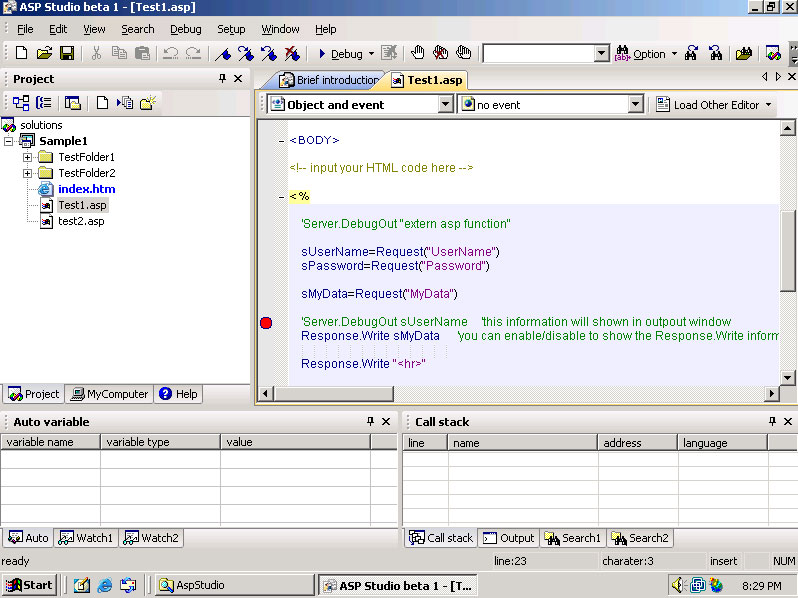The image size is (798, 598).
Task: Click the Cut scissors icon
Action: (96, 53)
